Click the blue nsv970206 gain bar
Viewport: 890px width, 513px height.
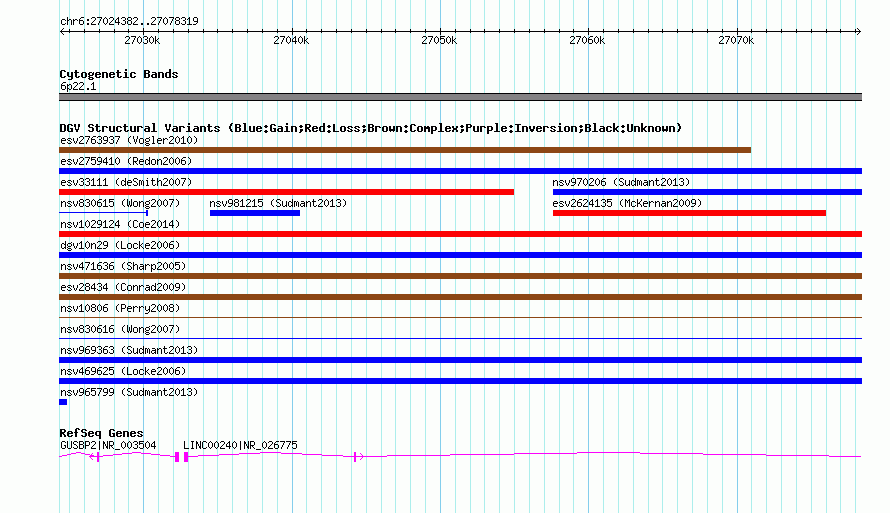coord(707,192)
